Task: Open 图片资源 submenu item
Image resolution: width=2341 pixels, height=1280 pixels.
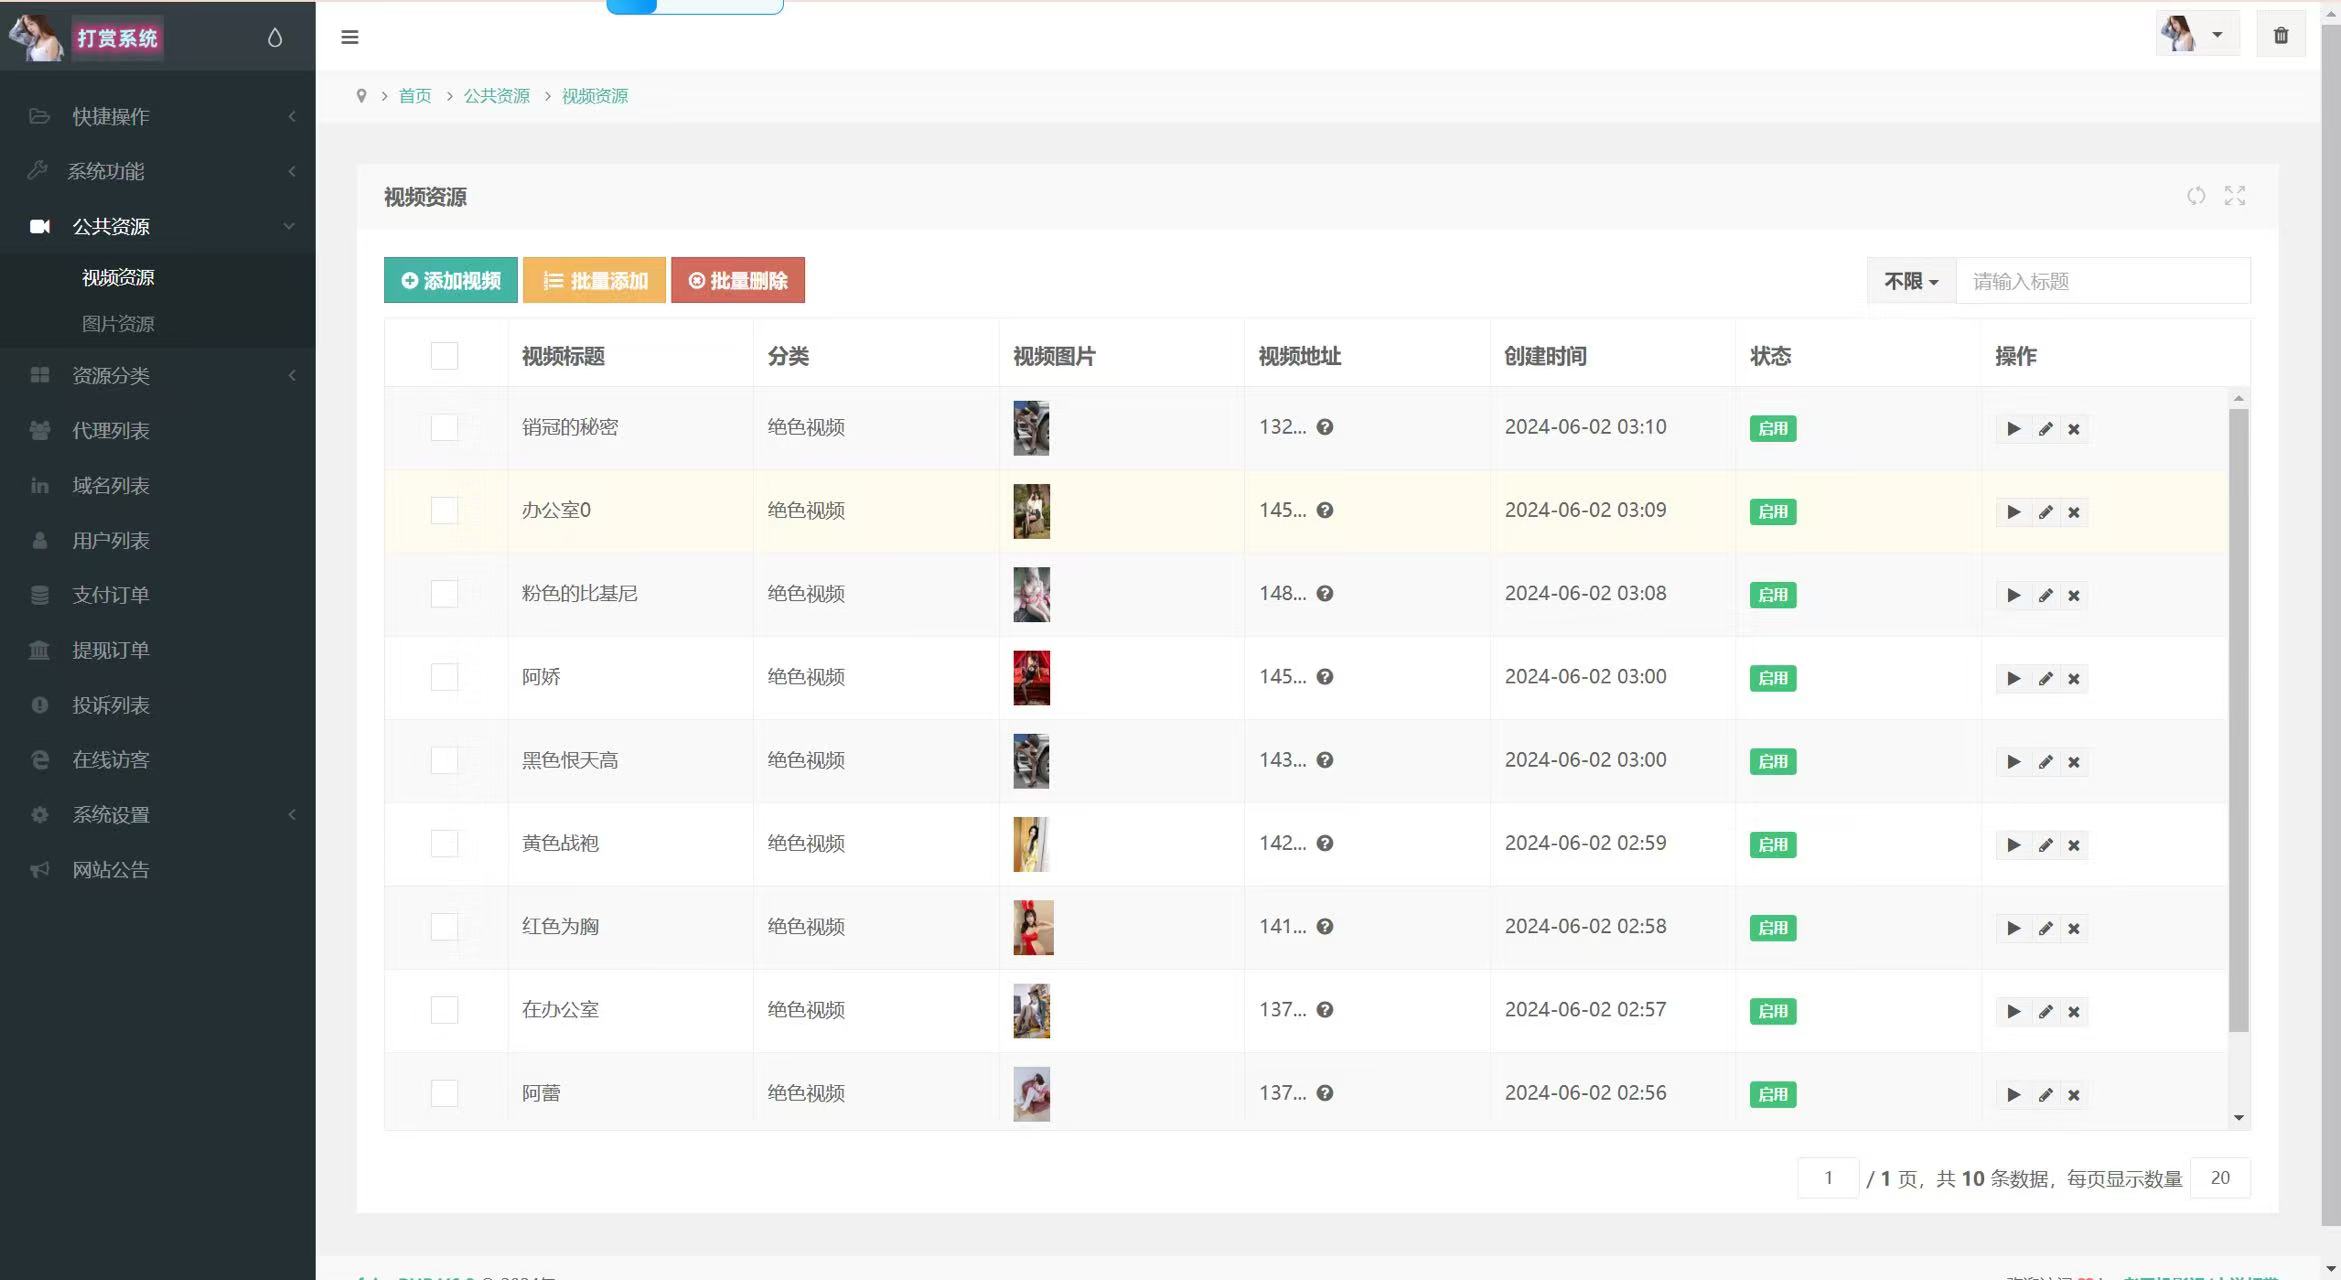Action: click(118, 324)
